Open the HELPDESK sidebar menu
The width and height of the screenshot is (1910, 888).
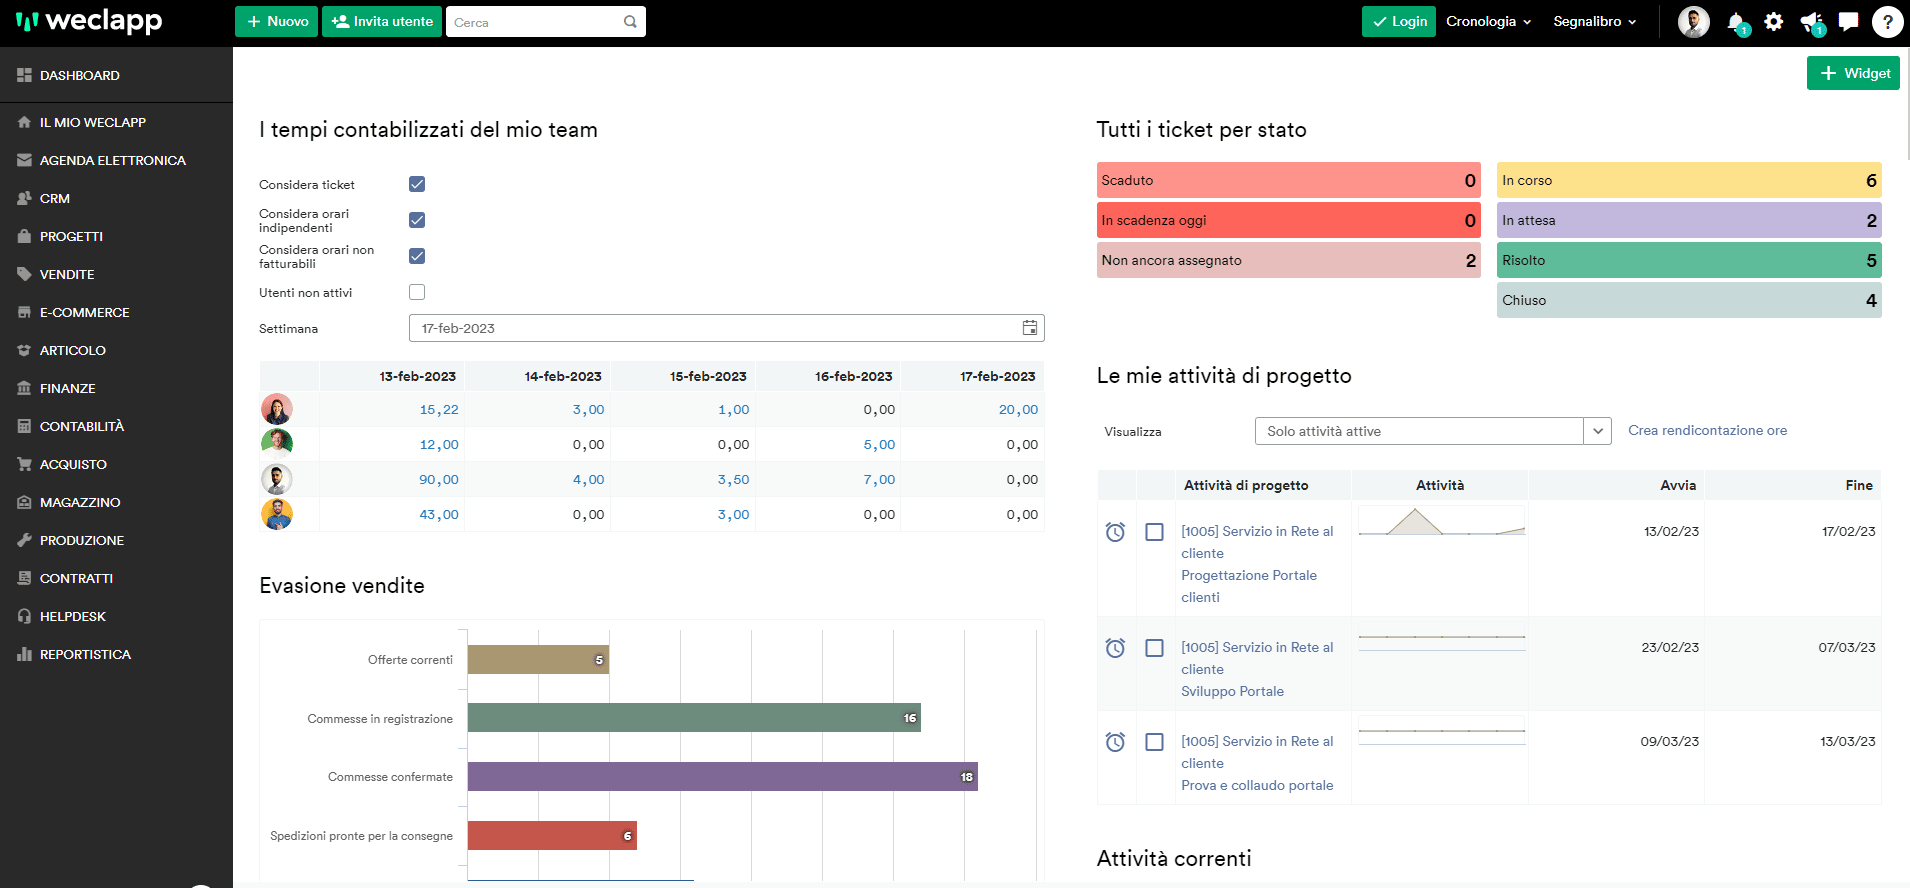(x=116, y=616)
